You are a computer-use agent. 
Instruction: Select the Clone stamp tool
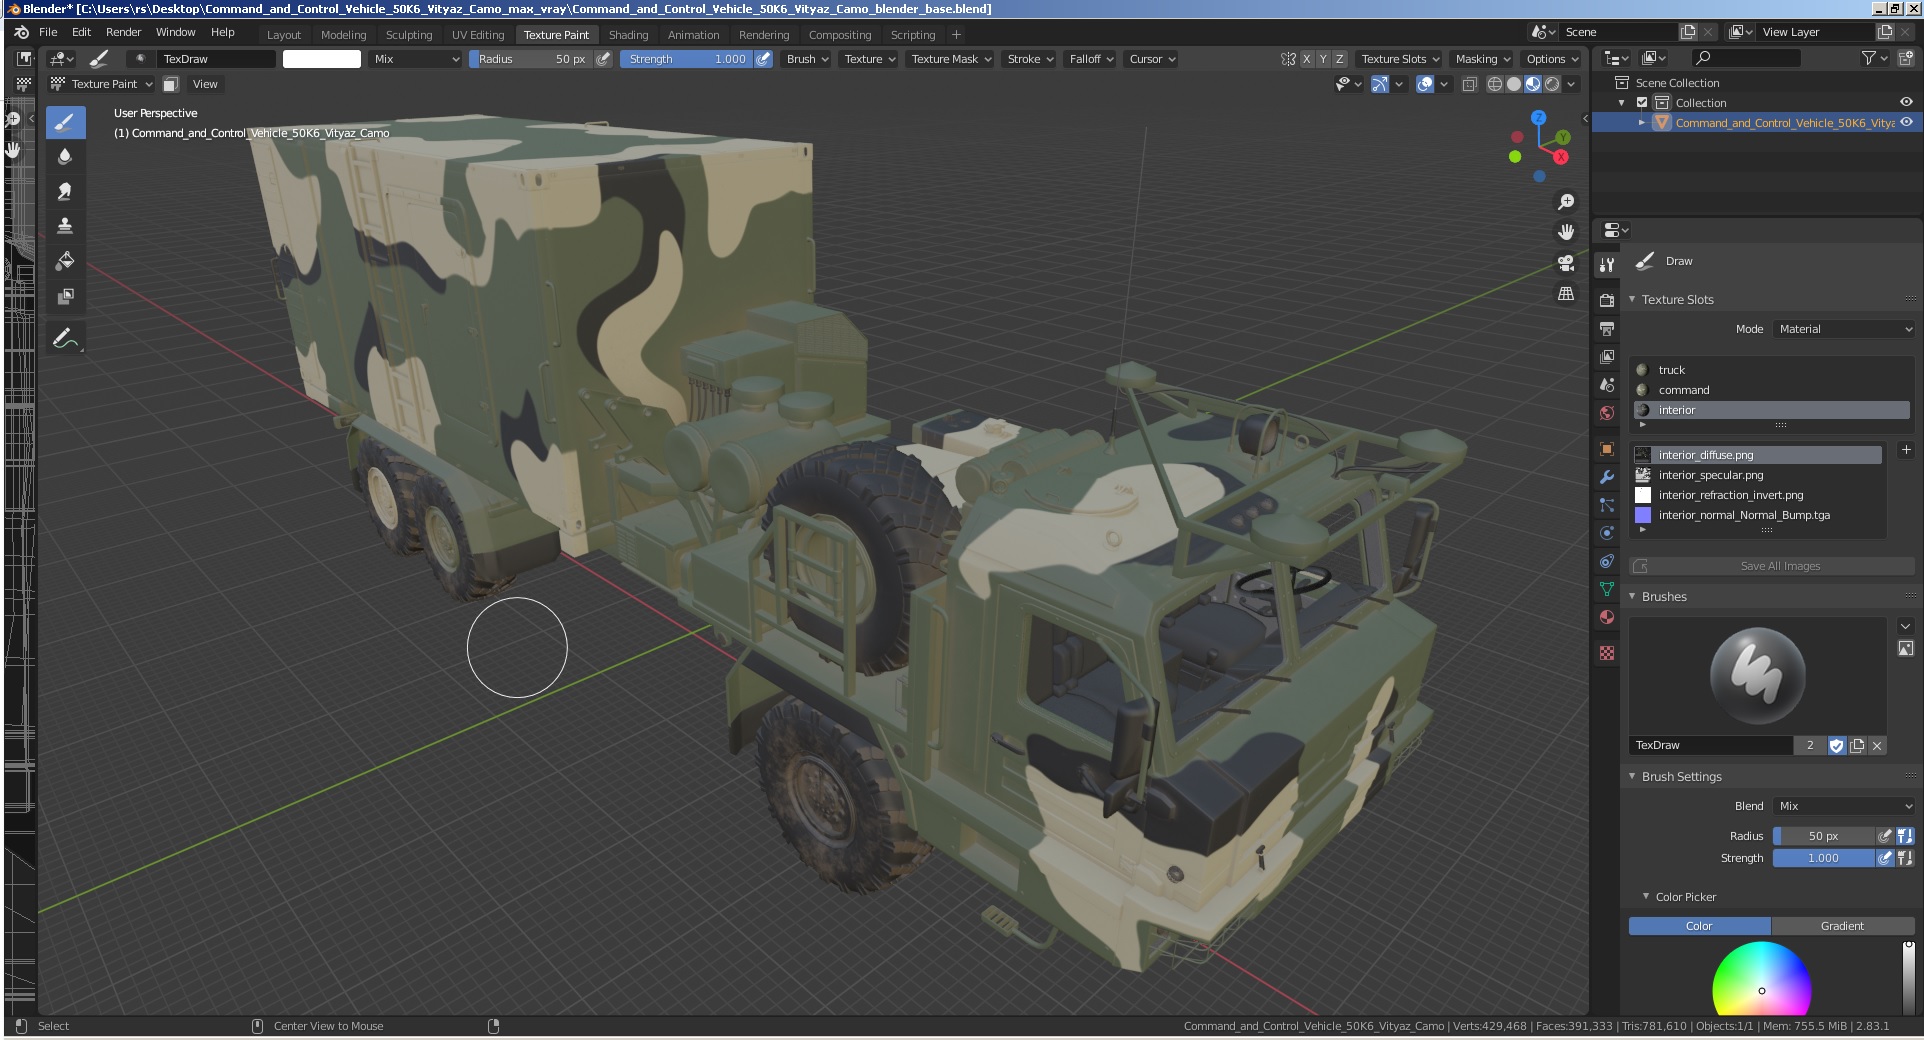(65, 226)
